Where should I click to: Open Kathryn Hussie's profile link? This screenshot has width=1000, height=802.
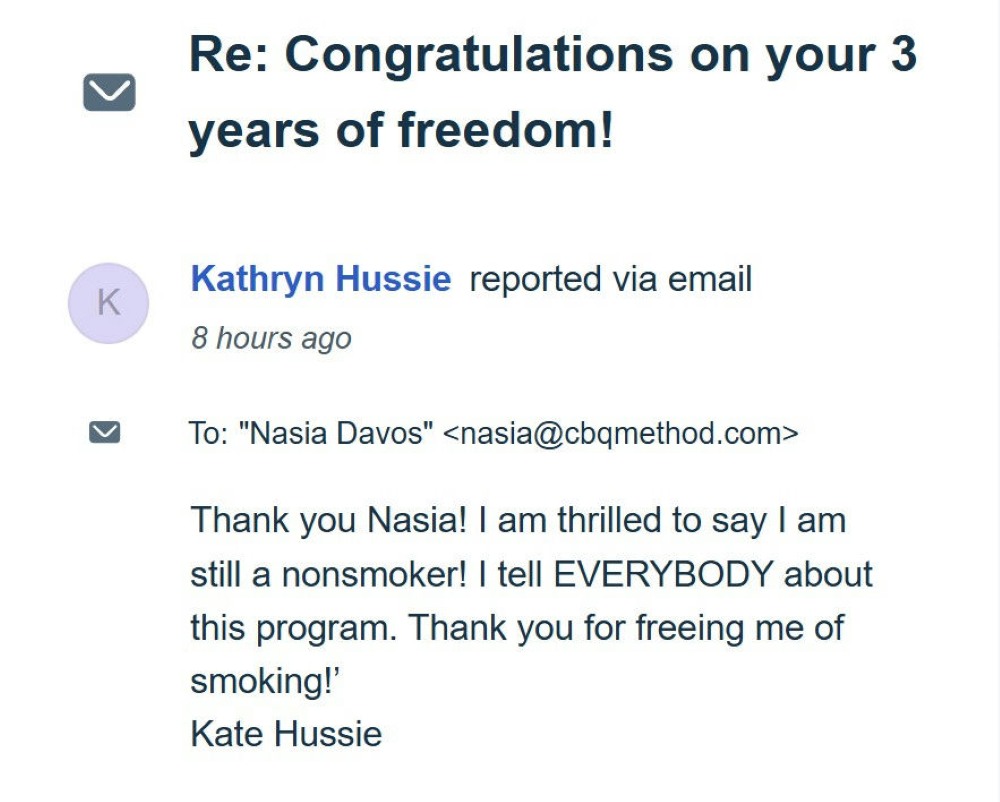coord(320,279)
